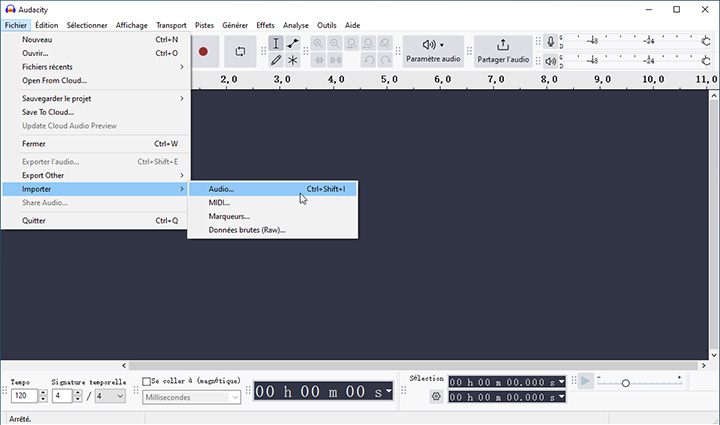This screenshot has width=720, height=425.
Task: Click time signature numerator field
Action: [x=62, y=396]
